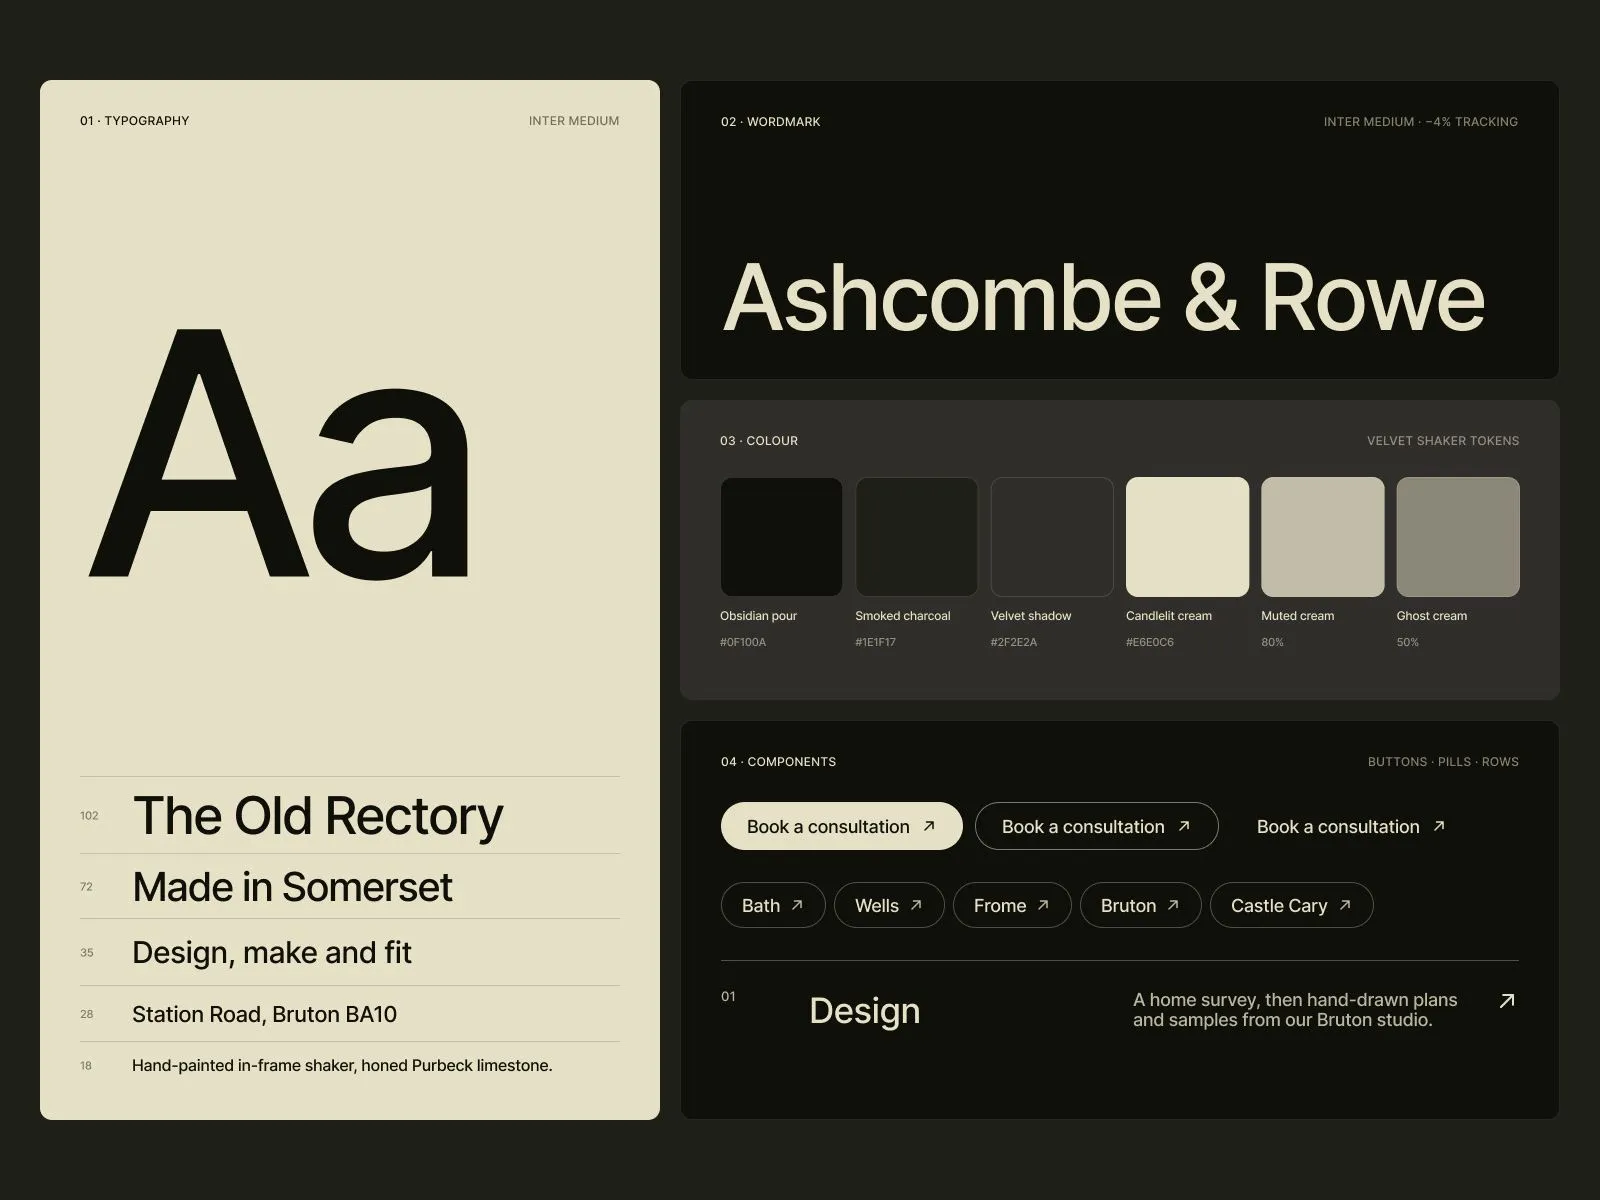Click the Design, make and fit sample
Image resolution: width=1600 pixels, height=1200 pixels.
272,953
